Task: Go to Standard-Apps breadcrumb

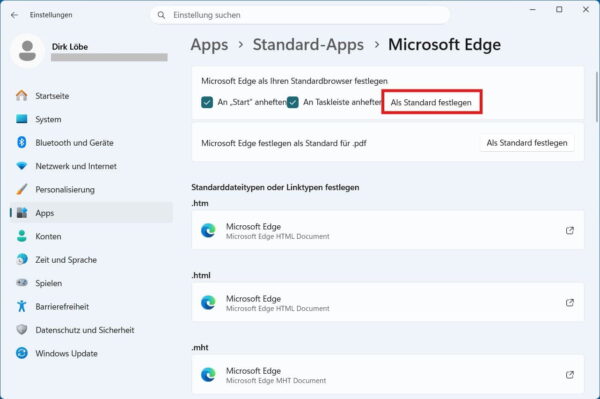Action: [x=308, y=45]
